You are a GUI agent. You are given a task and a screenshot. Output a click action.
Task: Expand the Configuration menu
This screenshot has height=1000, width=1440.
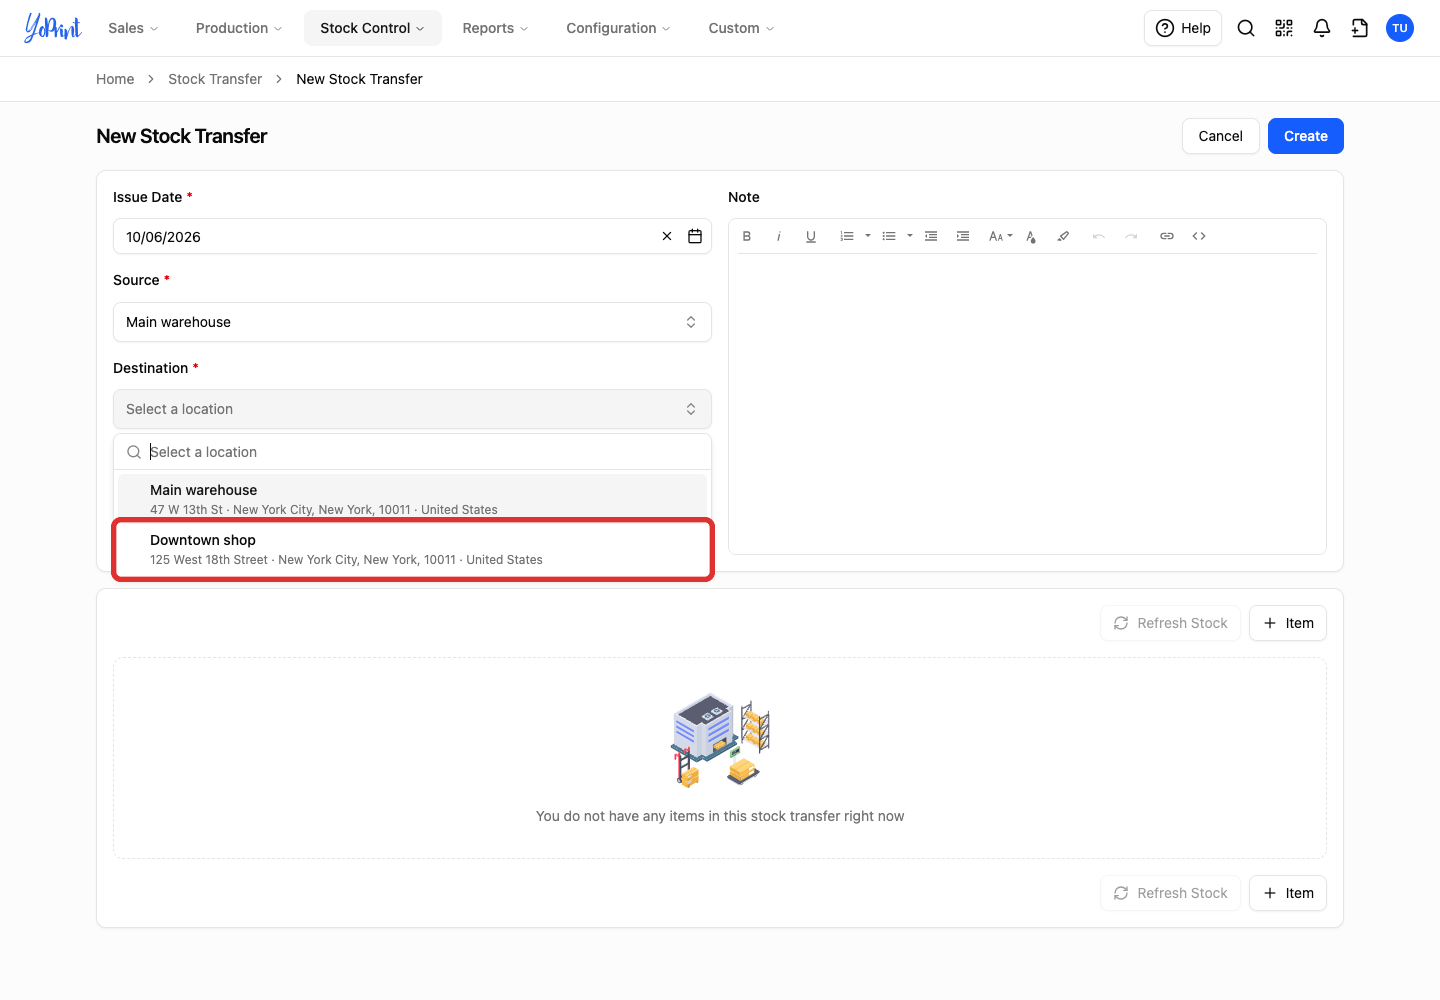[x=618, y=28]
